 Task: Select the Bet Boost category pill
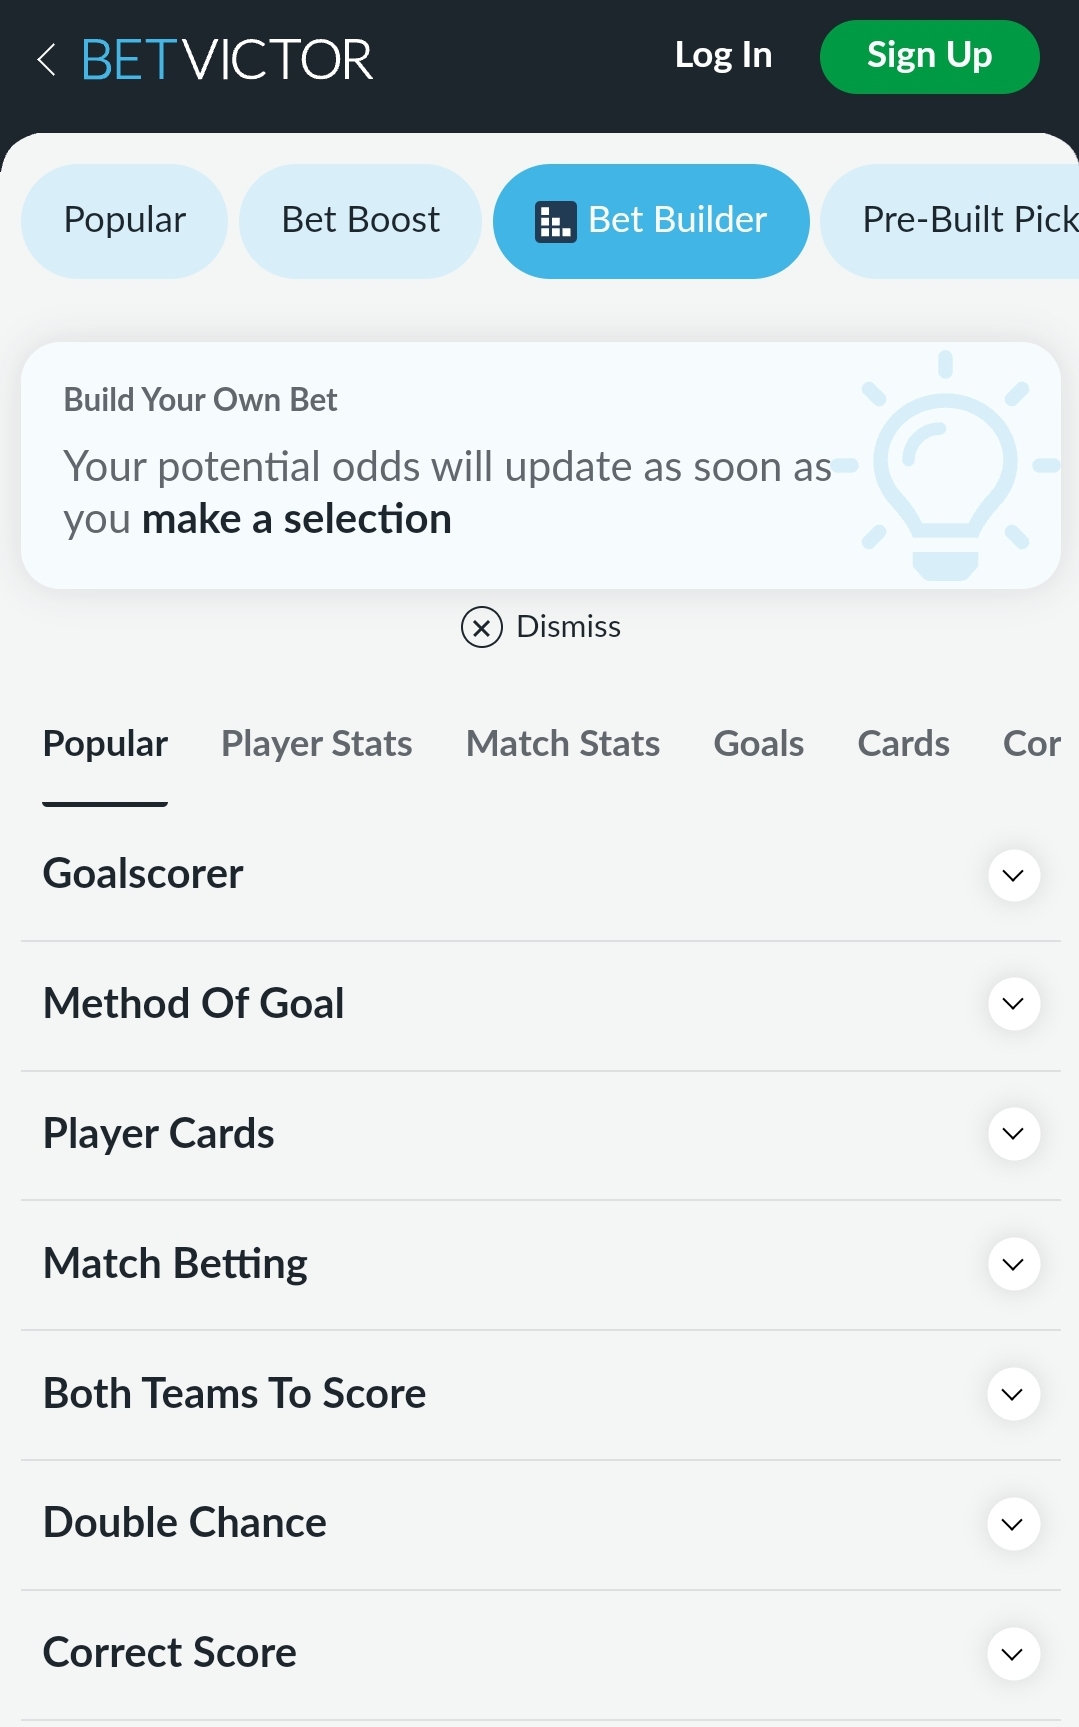coord(360,220)
